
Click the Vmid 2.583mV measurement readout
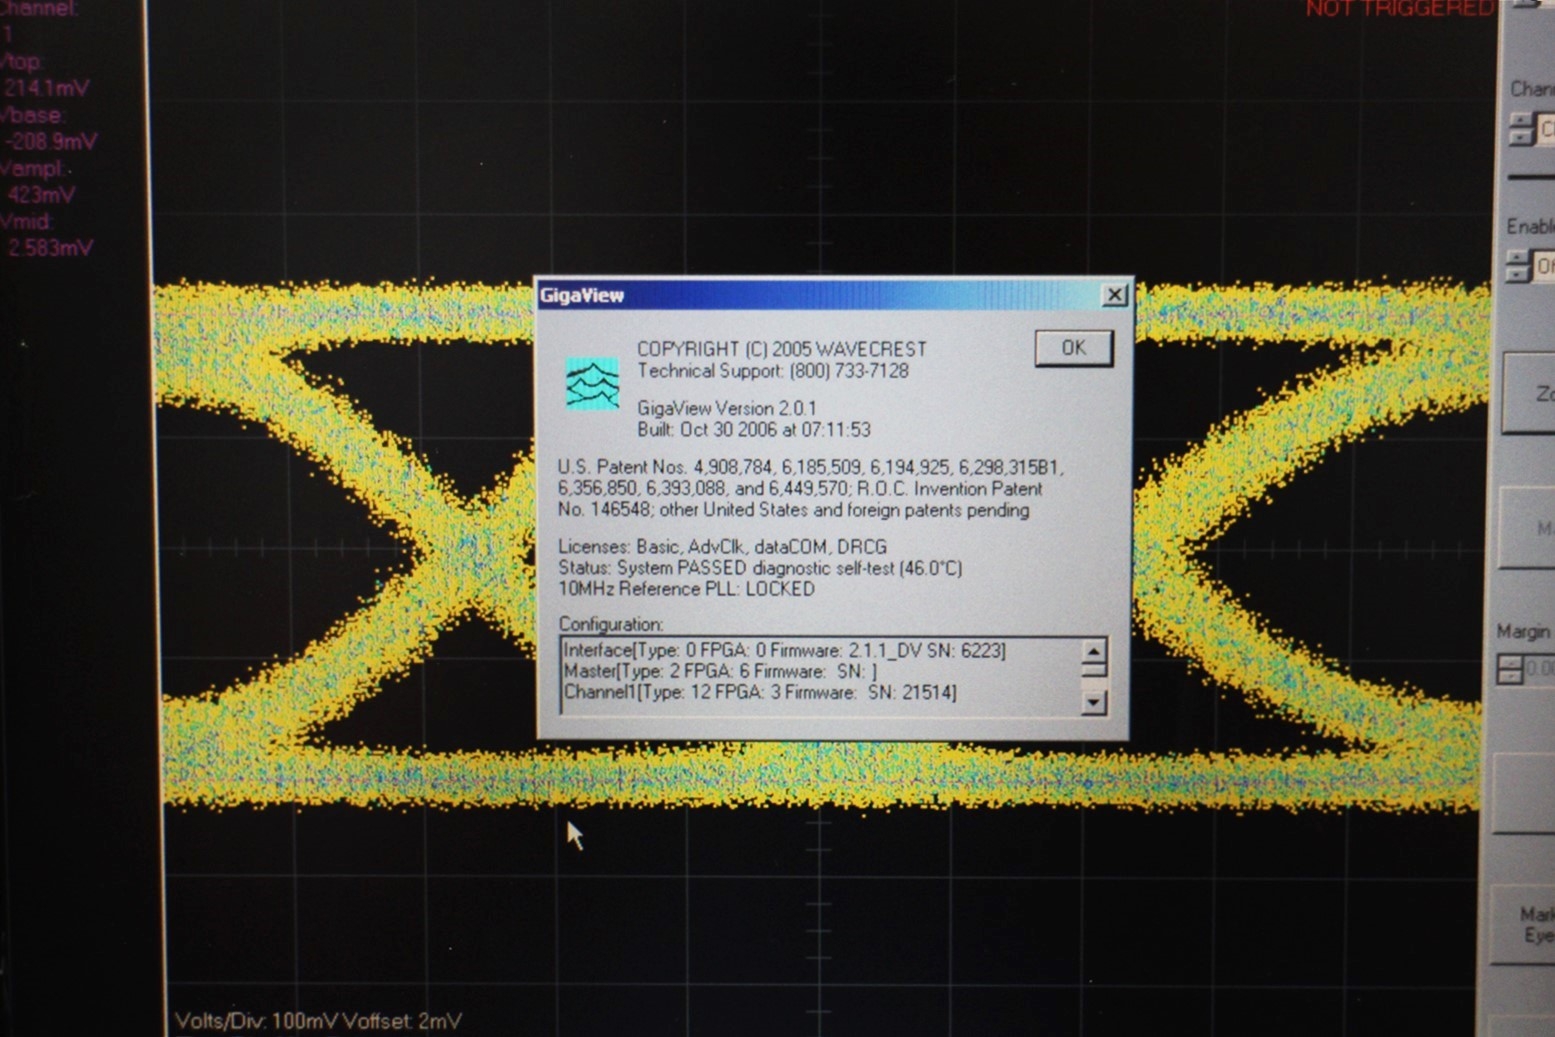46,235
